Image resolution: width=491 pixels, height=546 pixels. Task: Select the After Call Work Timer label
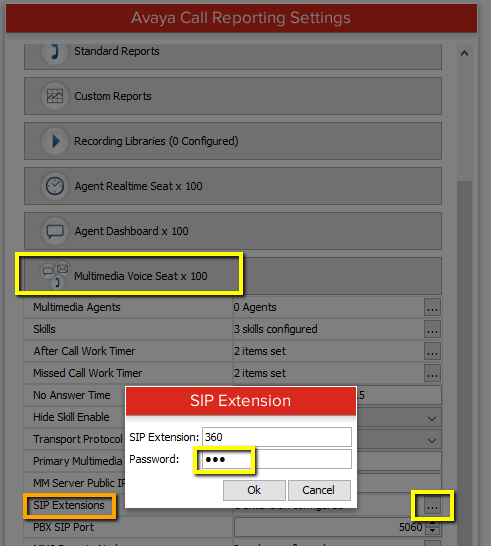pyautogui.click(x=84, y=351)
